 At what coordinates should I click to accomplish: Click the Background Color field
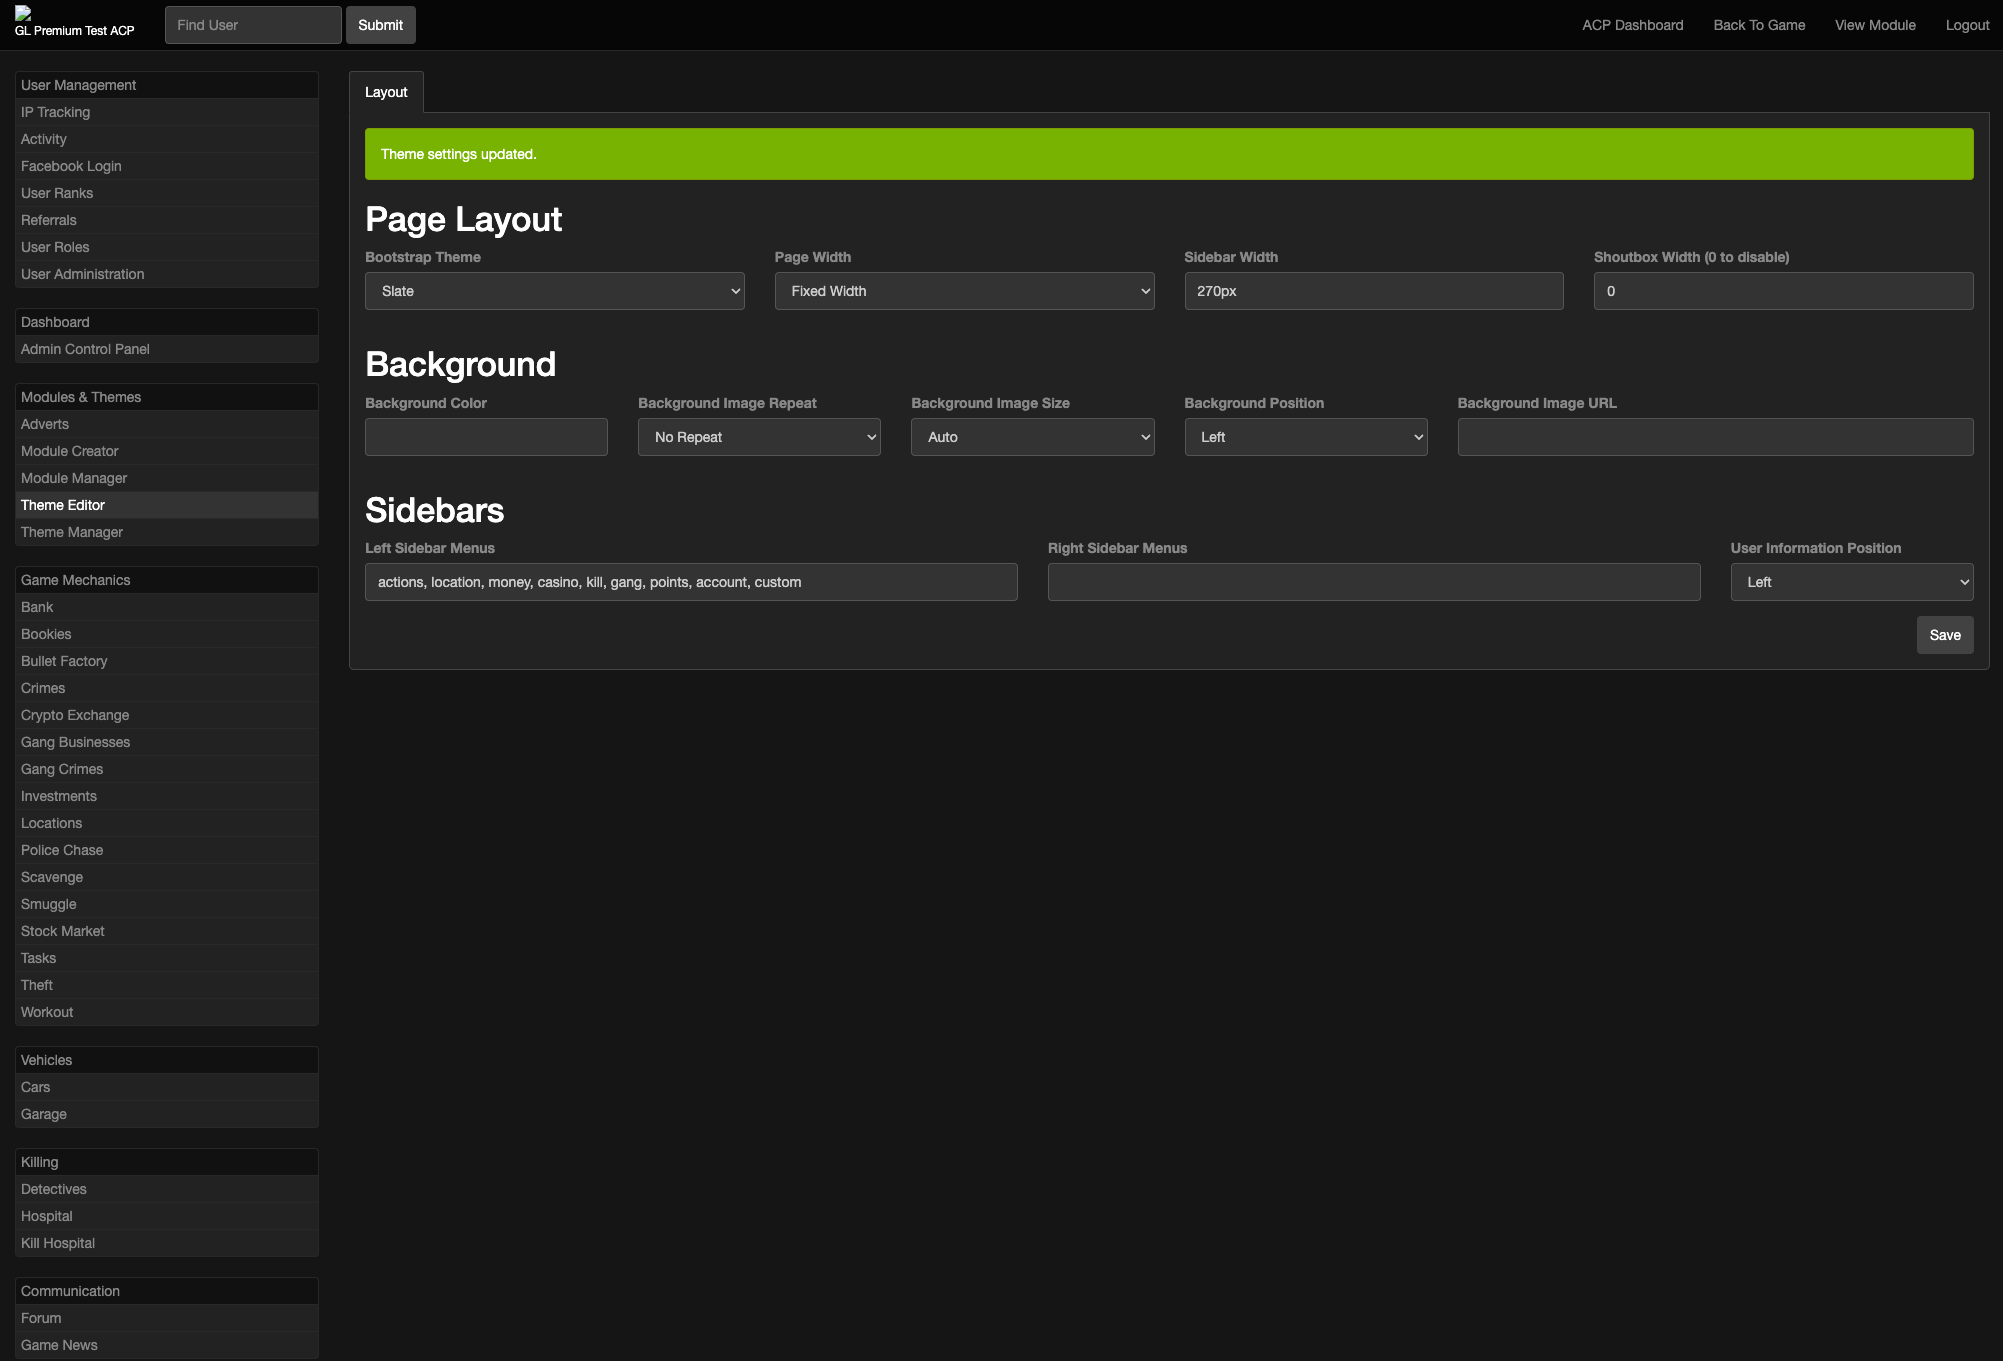click(486, 437)
